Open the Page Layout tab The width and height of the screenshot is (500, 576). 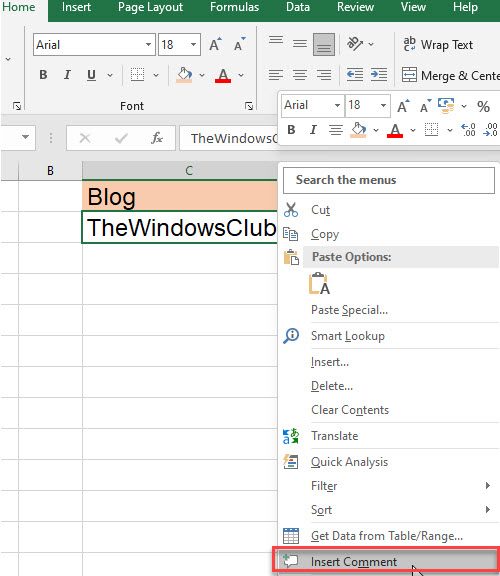(150, 7)
